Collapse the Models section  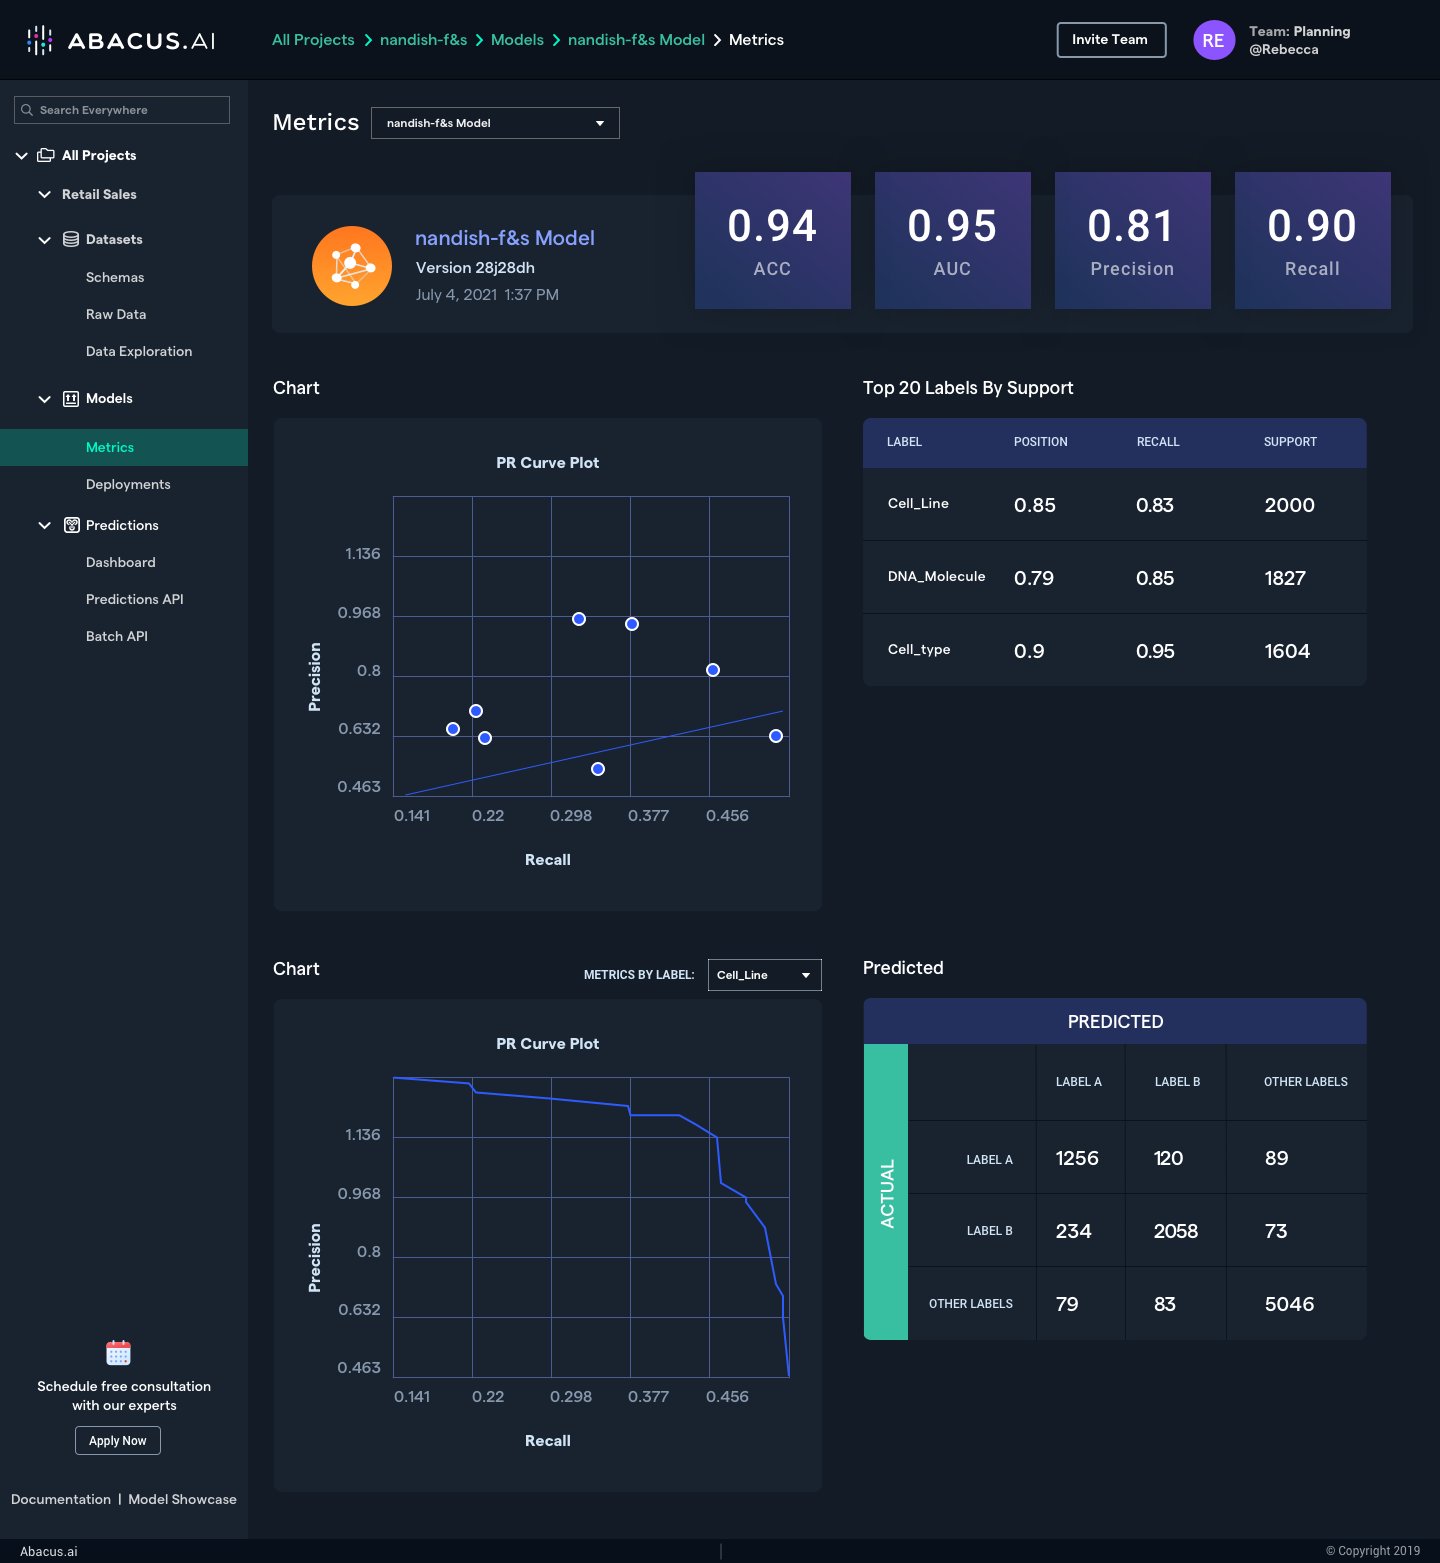(44, 399)
